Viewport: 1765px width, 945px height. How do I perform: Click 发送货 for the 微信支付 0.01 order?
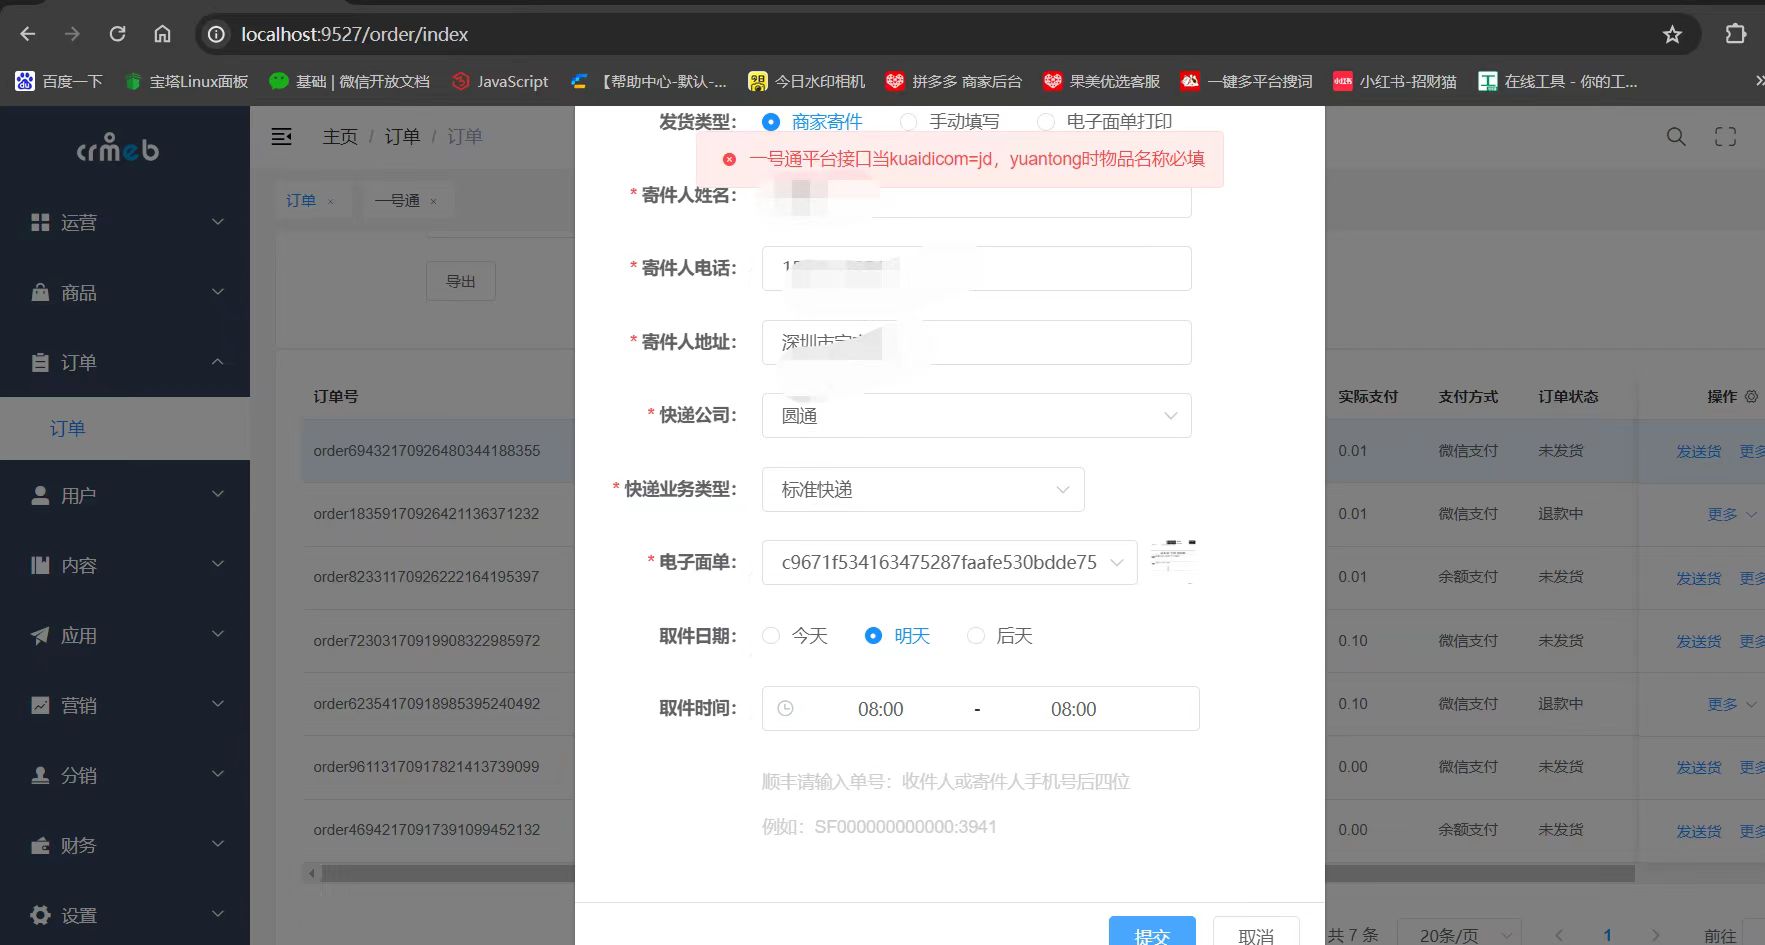1699,452
